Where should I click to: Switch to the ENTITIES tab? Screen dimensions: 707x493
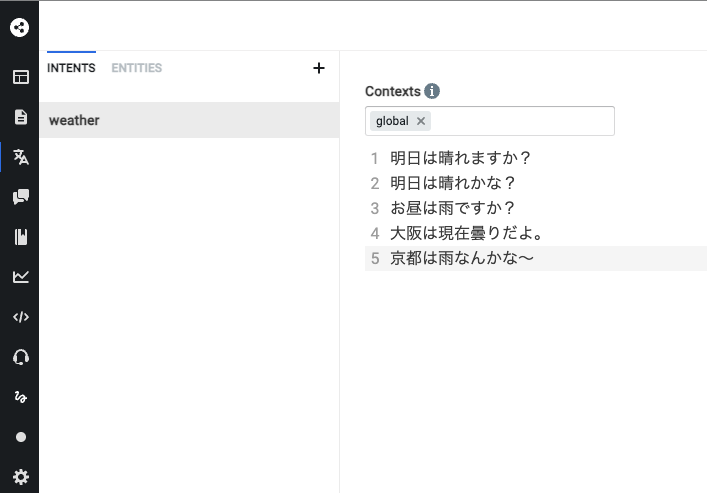click(136, 68)
